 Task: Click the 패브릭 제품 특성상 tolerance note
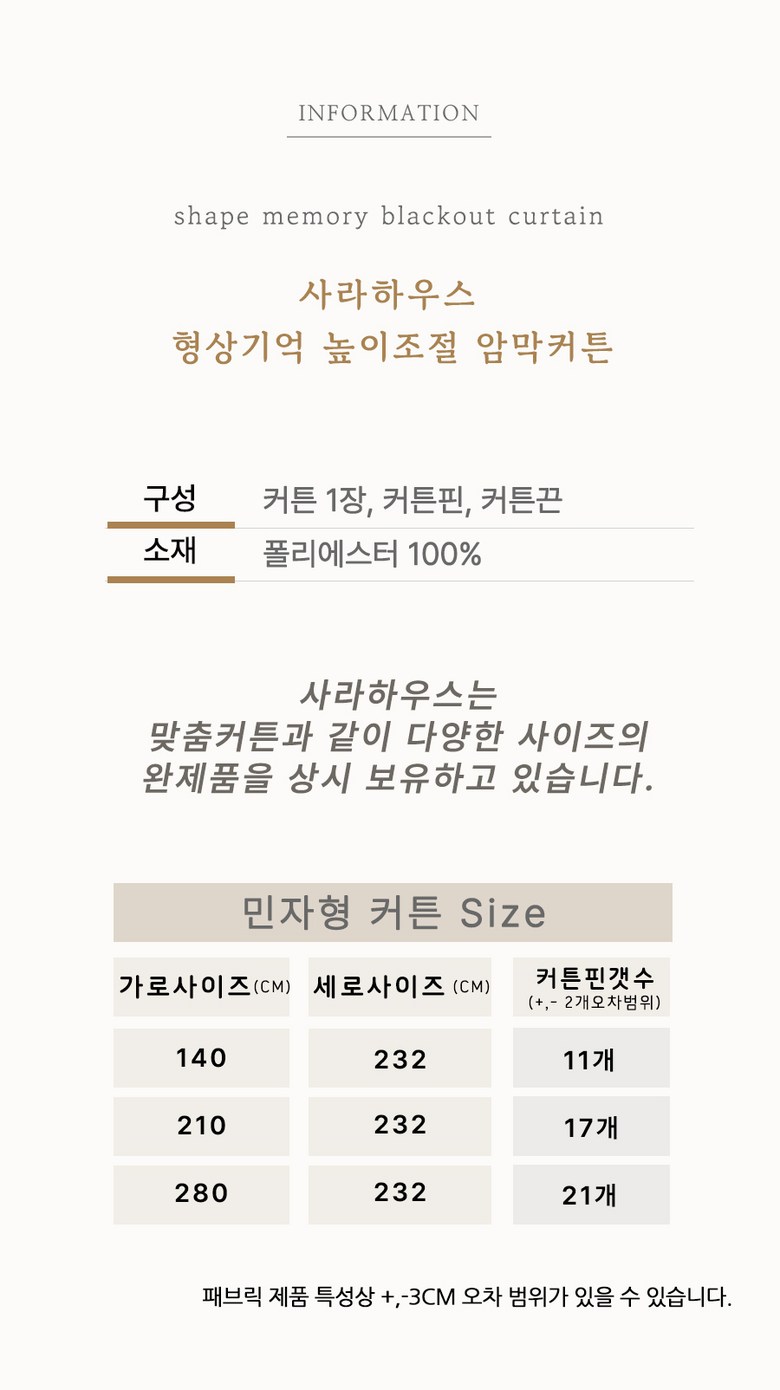tap(466, 1298)
